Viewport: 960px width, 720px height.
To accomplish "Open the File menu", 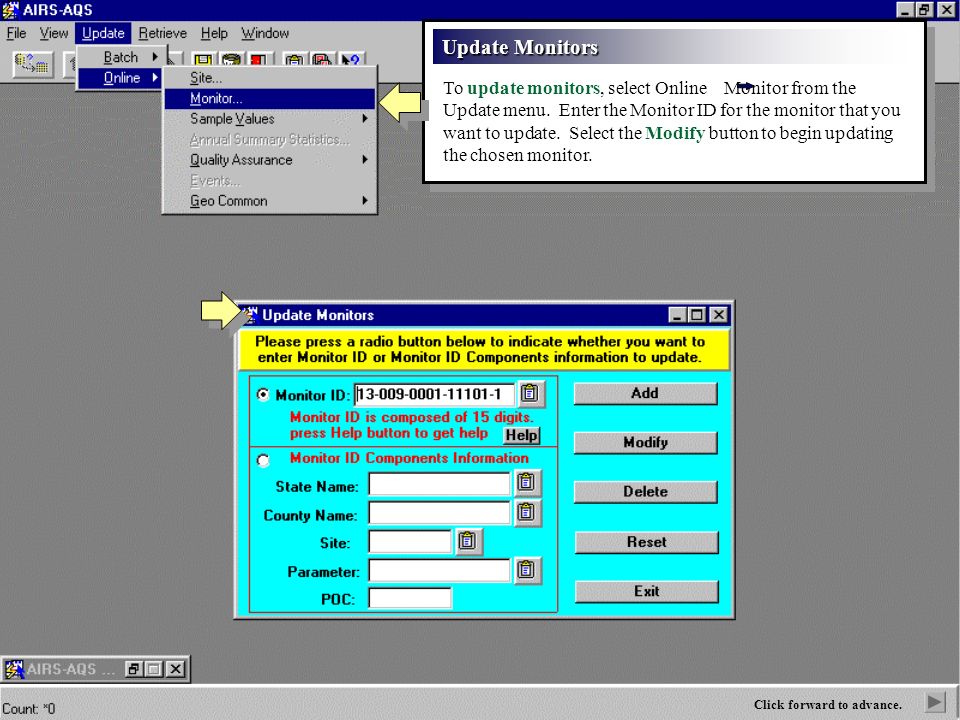I will [17, 33].
